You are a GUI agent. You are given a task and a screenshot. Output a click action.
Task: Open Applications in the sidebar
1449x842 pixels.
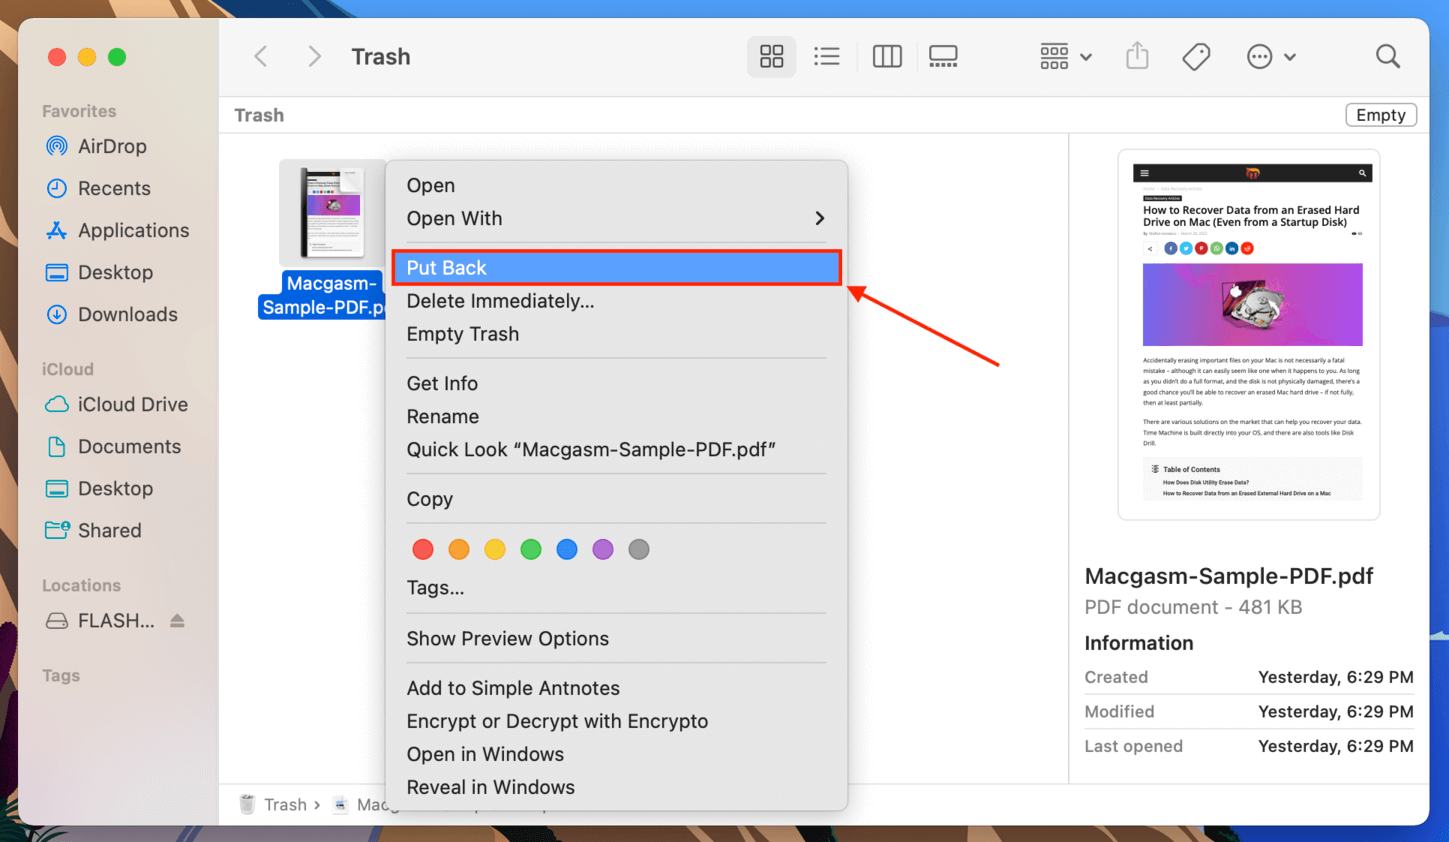click(x=118, y=230)
